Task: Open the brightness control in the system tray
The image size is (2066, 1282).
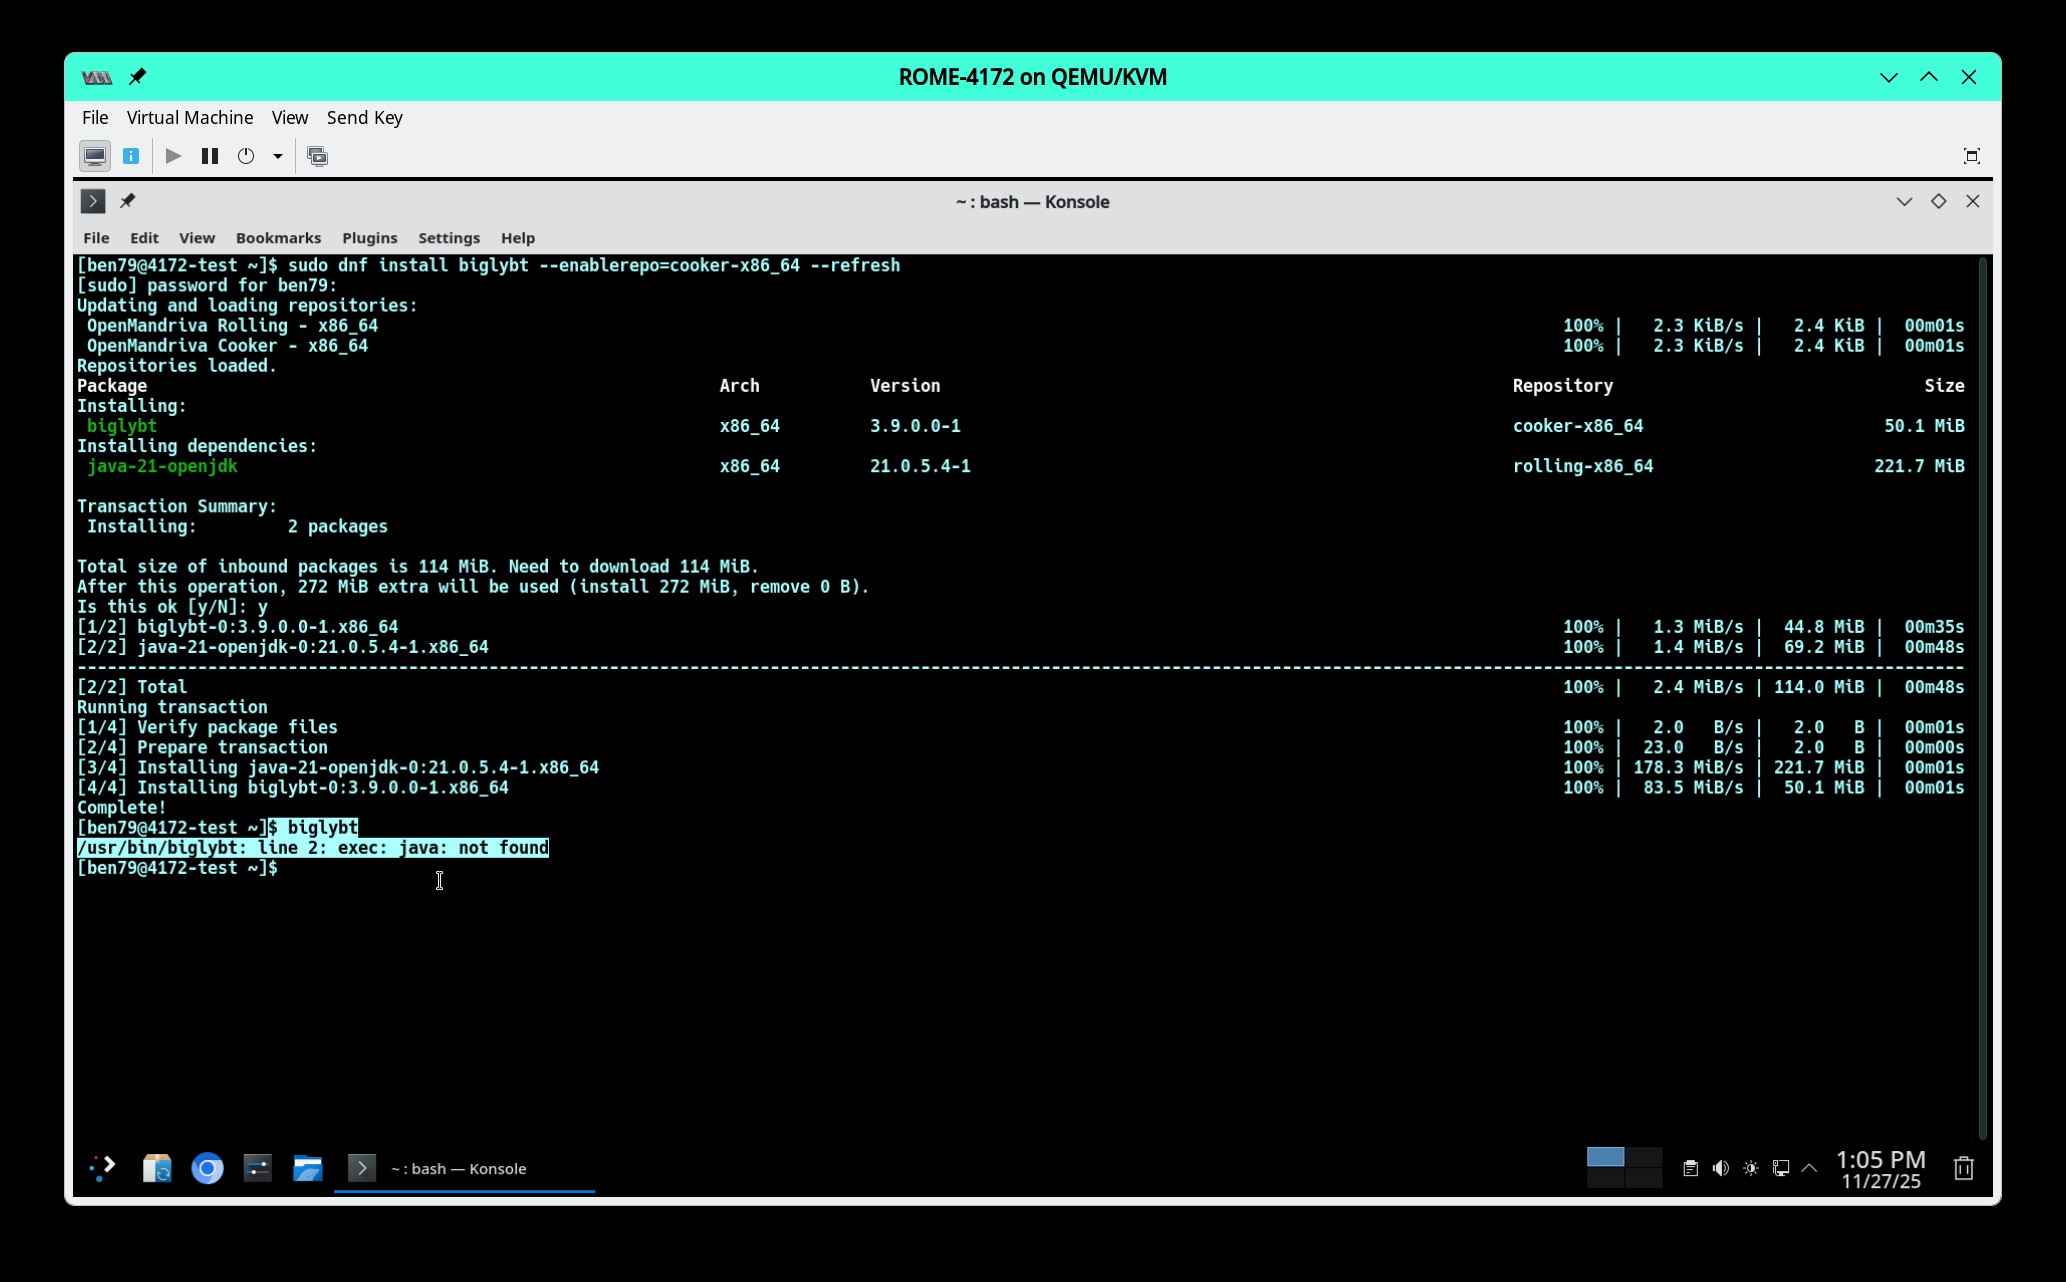Action: (x=1751, y=1167)
